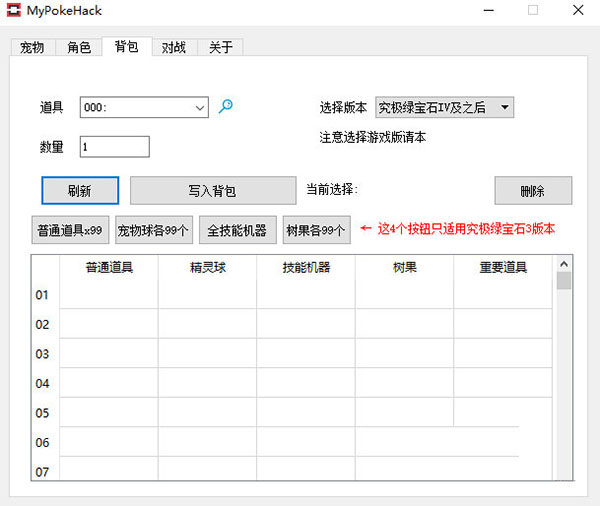Screen dimensions: 600x506
Task: Switch to the 角色 tab
Action: coord(79,47)
